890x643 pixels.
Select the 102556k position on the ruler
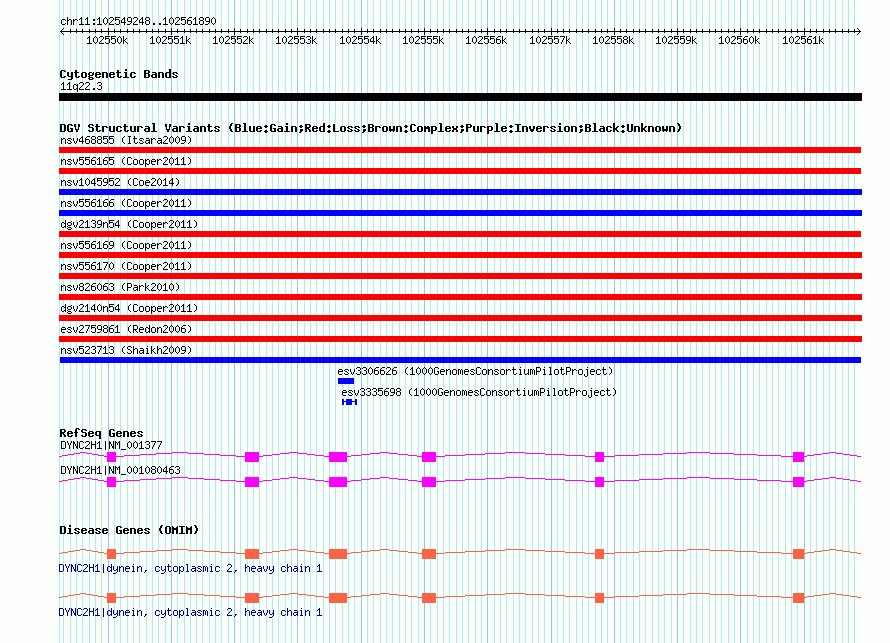(x=486, y=40)
